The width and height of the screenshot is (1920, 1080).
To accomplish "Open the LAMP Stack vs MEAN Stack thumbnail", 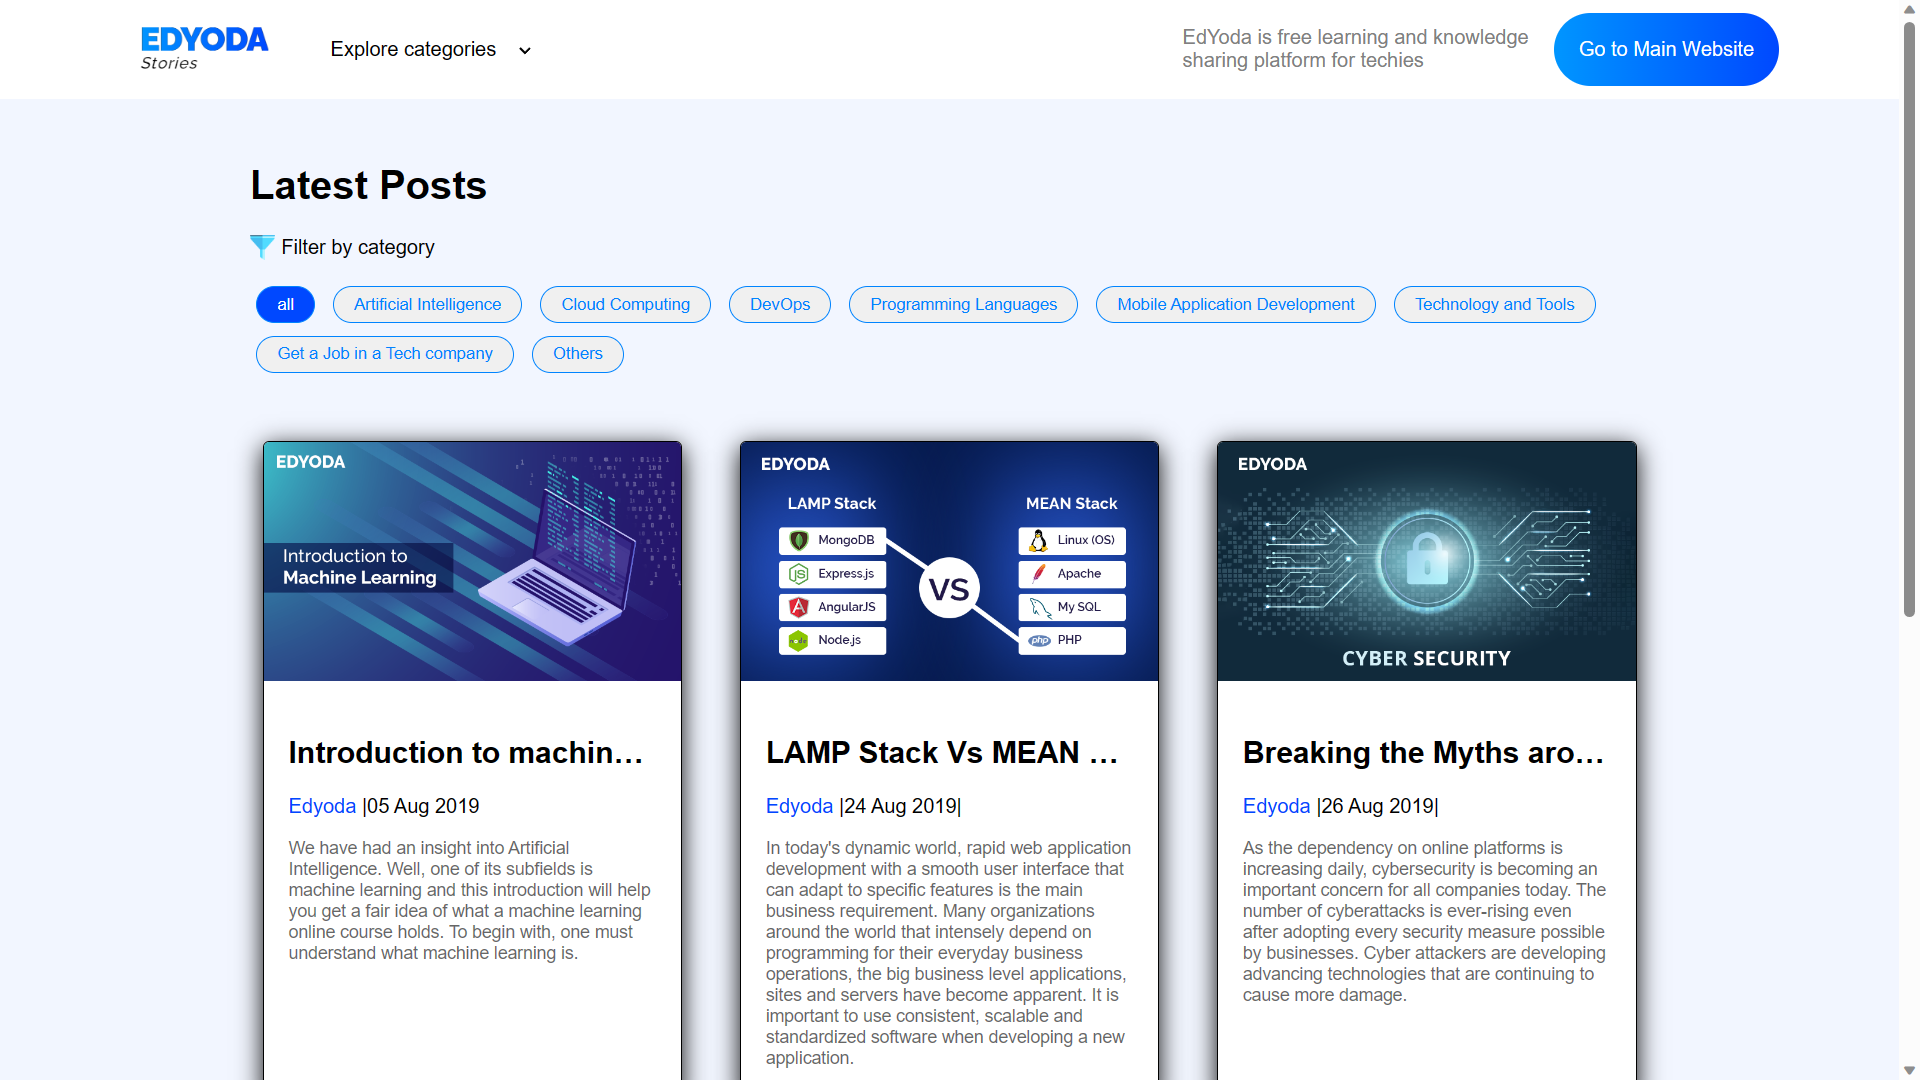I will click(949, 561).
